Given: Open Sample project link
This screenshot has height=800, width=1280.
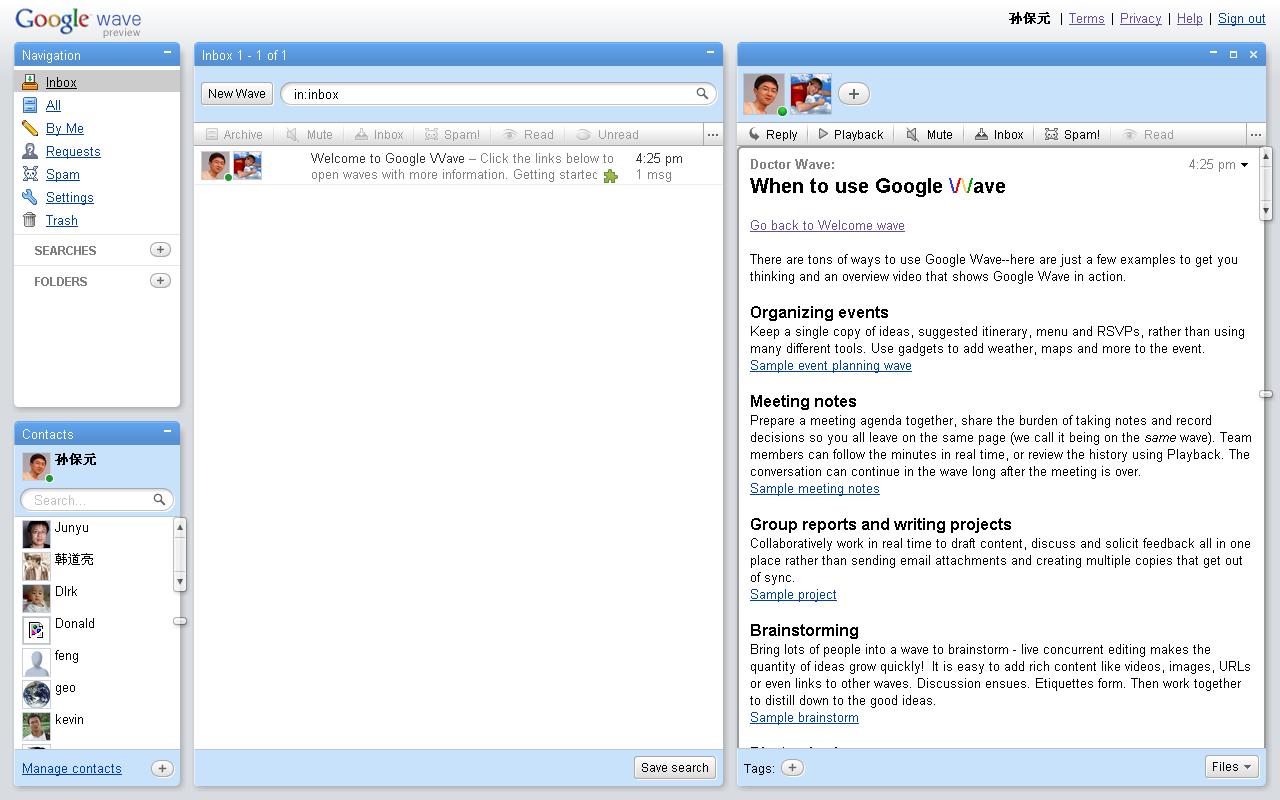Looking at the screenshot, I should click(x=793, y=594).
